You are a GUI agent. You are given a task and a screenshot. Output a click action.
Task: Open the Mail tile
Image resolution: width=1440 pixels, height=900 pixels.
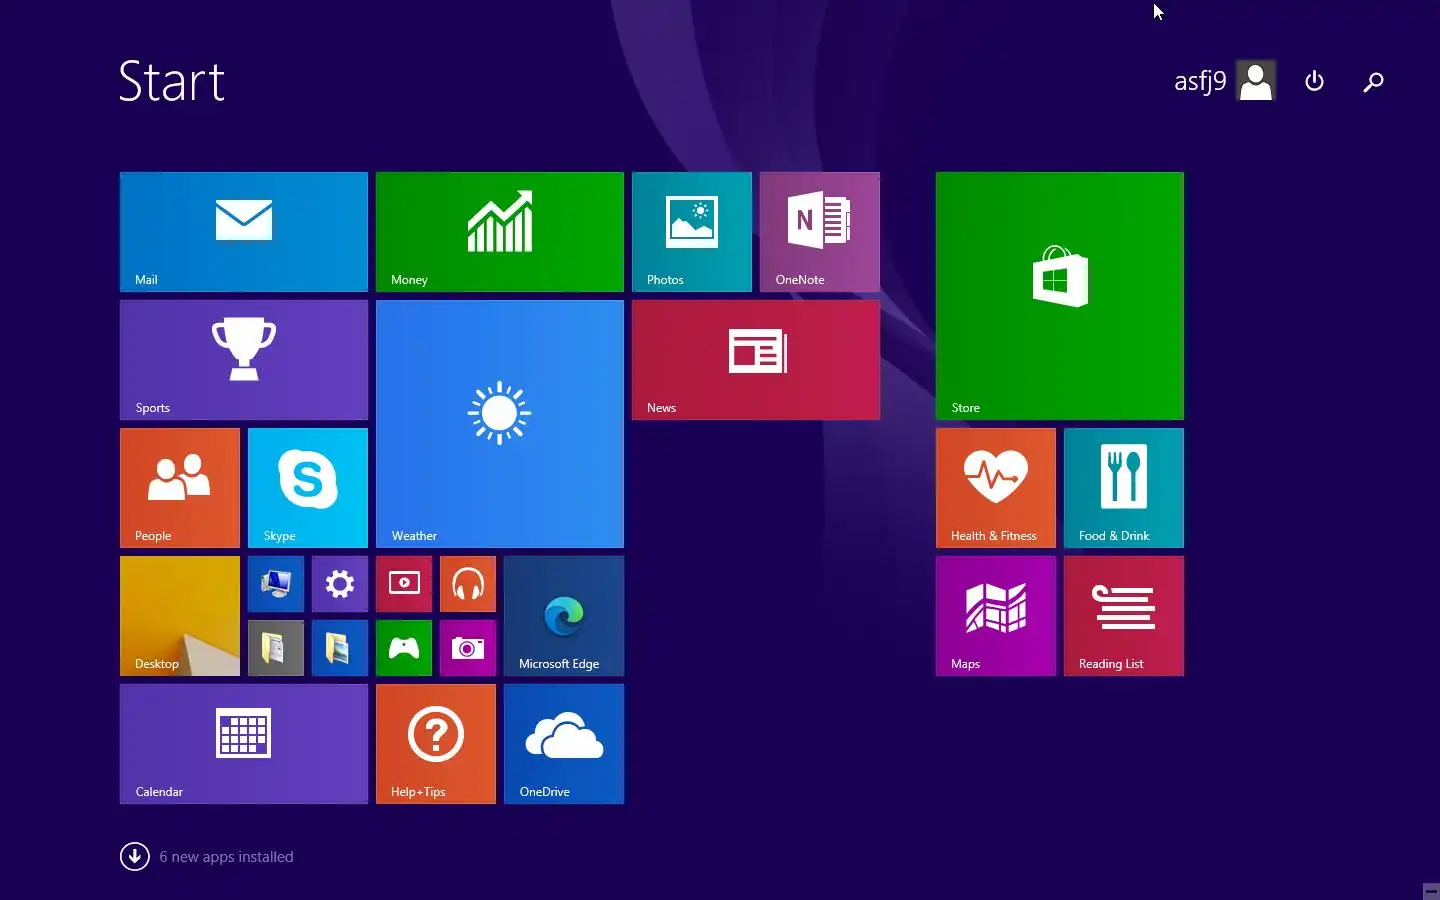(x=244, y=232)
